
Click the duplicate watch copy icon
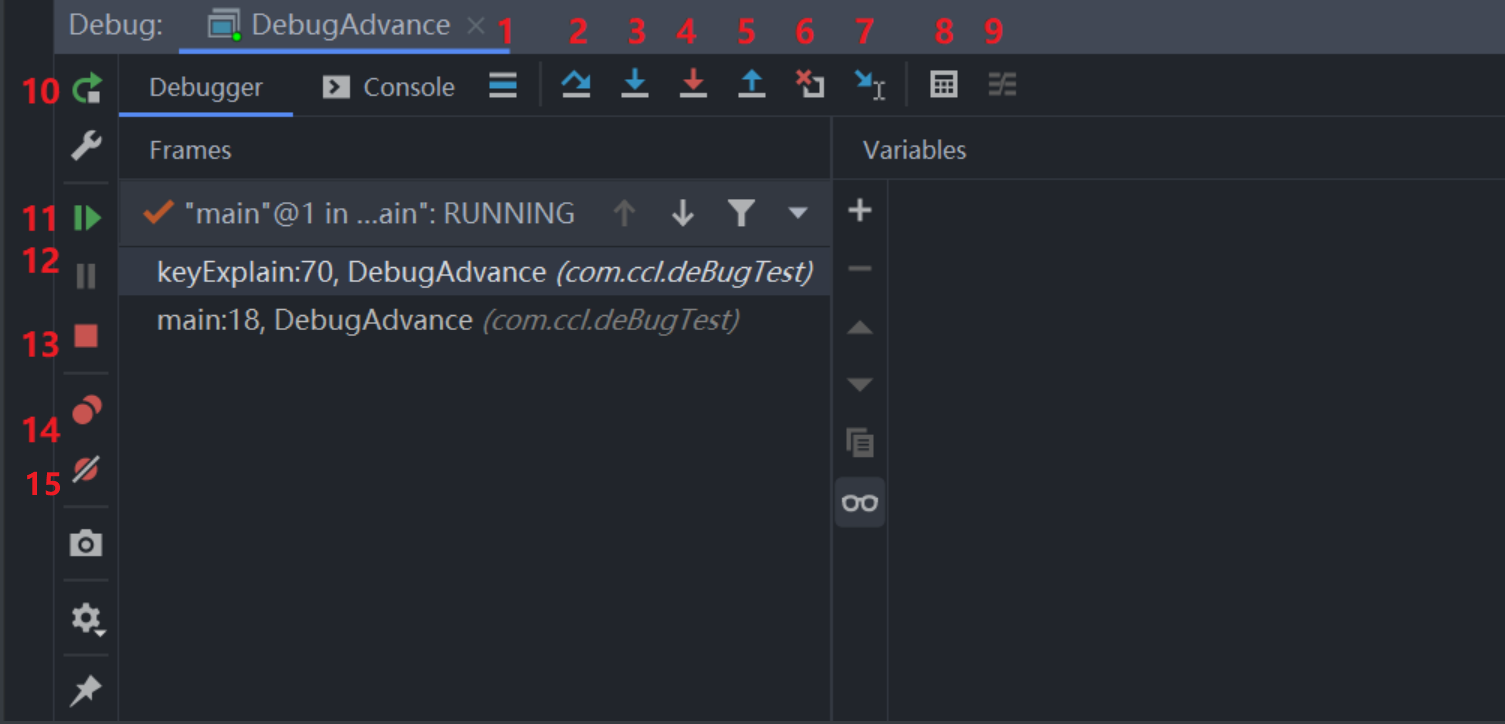(860, 442)
